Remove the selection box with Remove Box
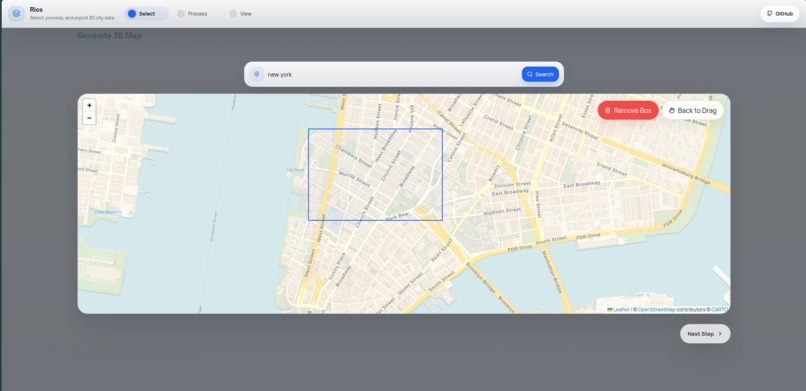The height and width of the screenshot is (391, 806). coord(628,110)
